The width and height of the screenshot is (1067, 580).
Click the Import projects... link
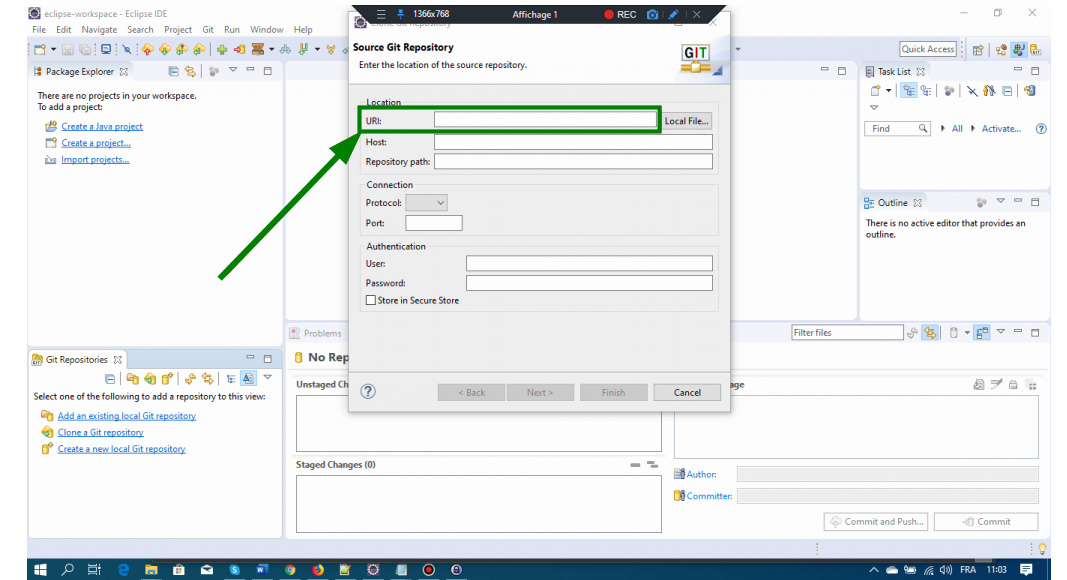pos(95,160)
